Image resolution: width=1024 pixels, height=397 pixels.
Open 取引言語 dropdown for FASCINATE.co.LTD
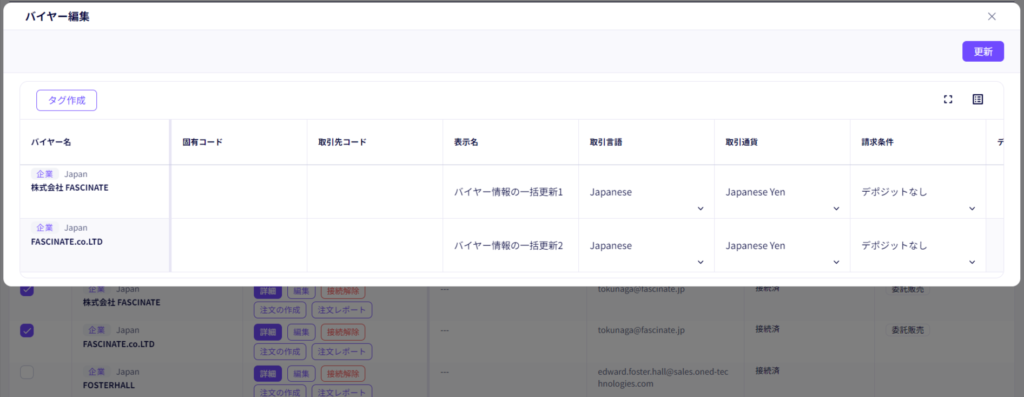point(647,246)
